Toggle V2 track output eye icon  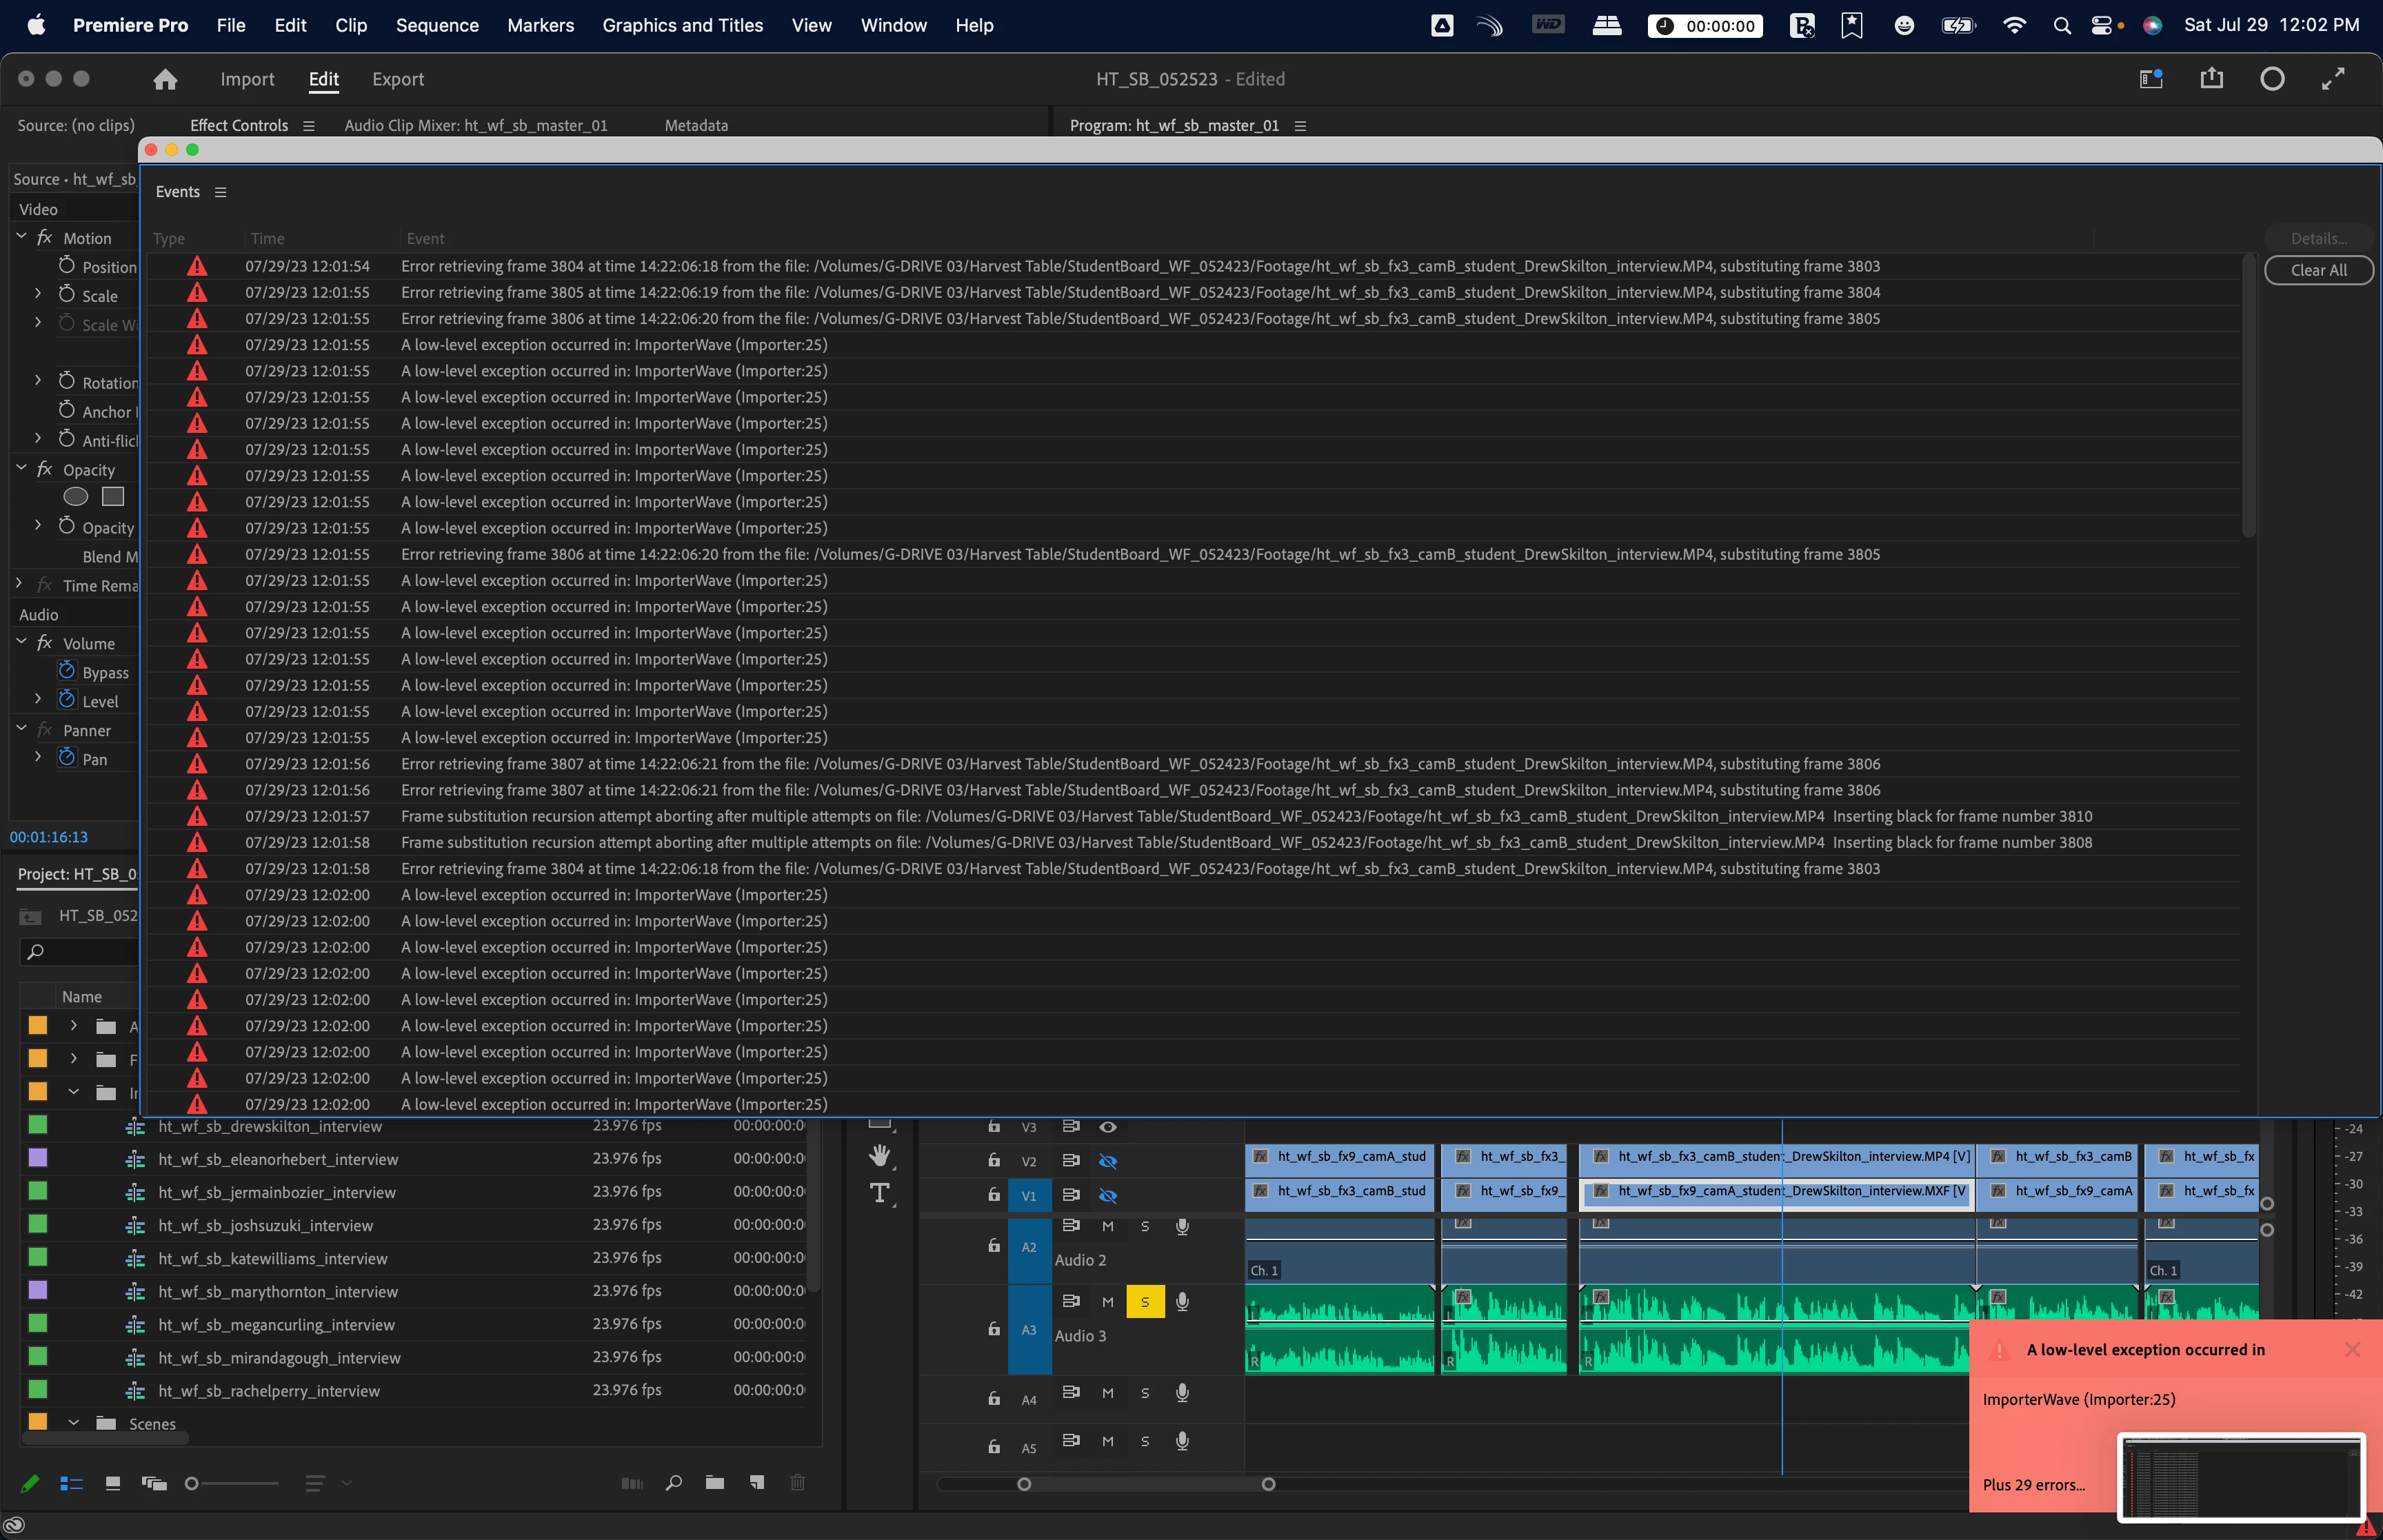1107,1161
